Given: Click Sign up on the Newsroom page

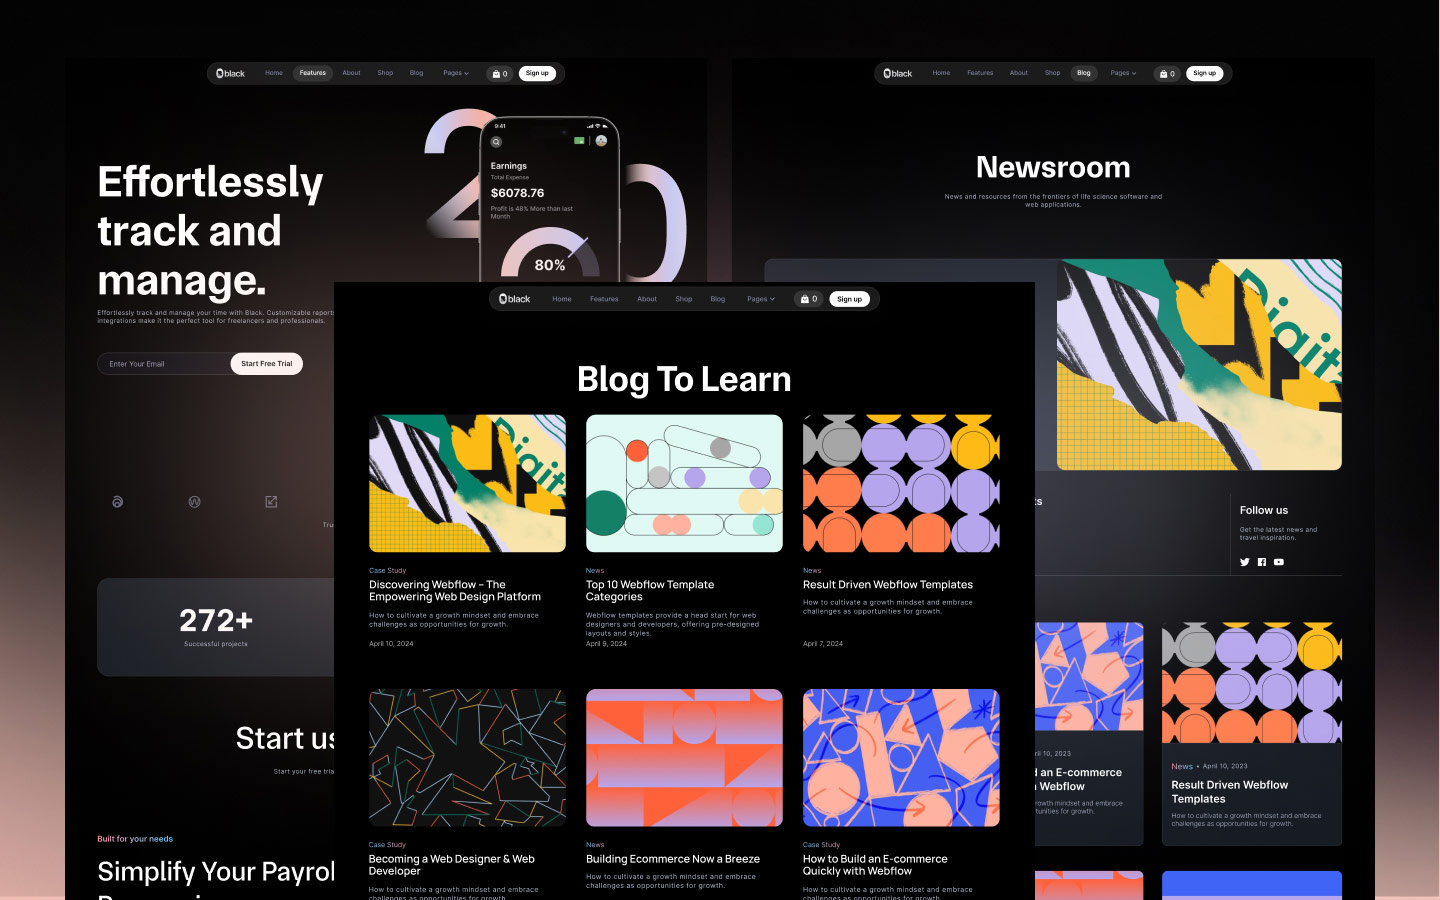Looking at the screenshot, I should click(1205, 73).
